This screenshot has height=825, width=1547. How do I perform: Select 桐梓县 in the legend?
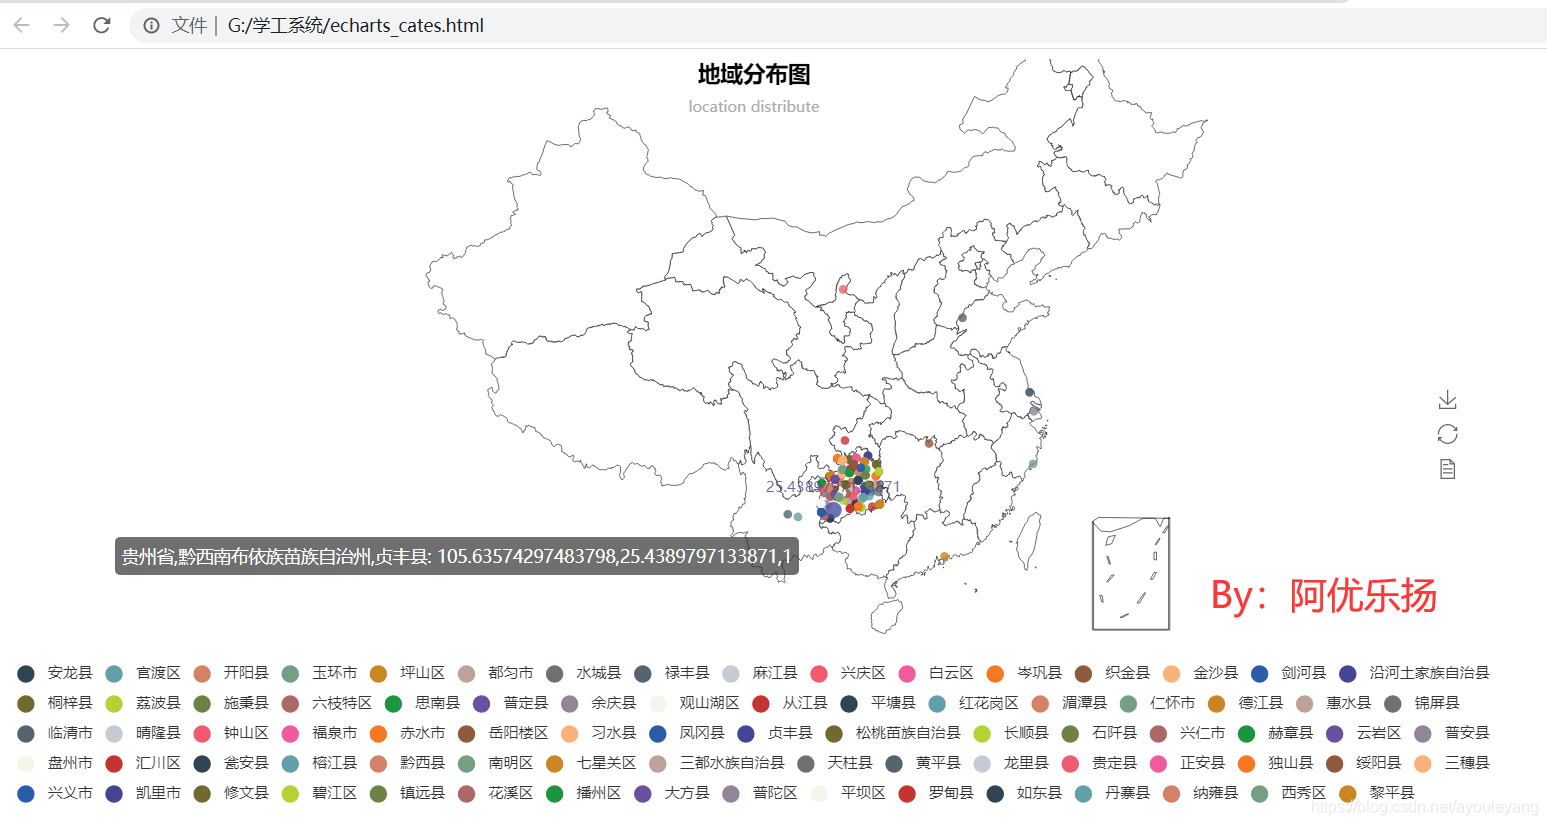(x=55, y=703)
